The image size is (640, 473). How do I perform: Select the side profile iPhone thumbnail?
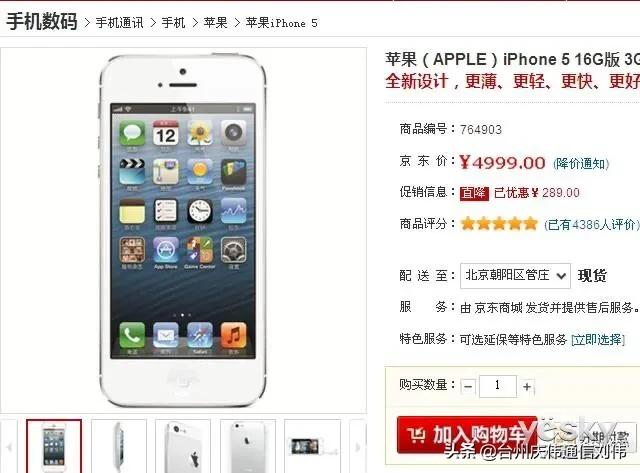[x=118, y=446]
